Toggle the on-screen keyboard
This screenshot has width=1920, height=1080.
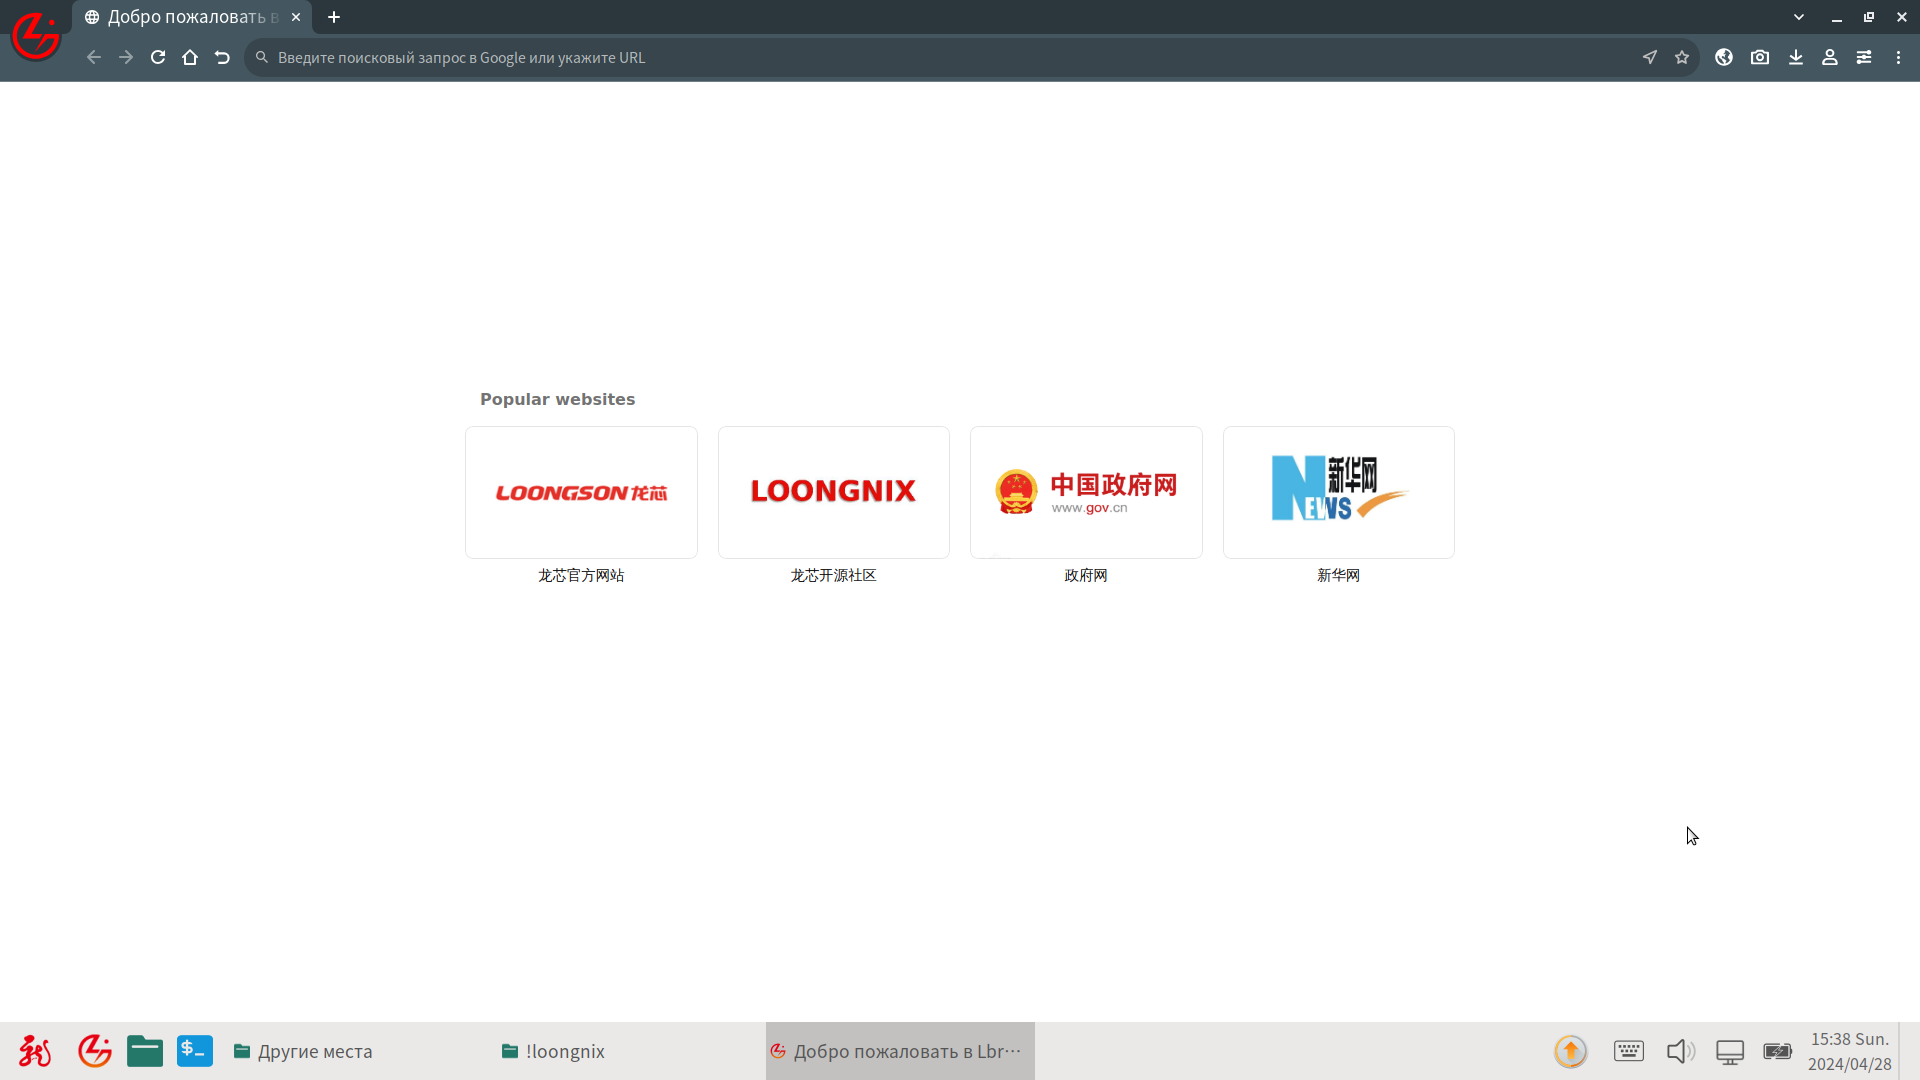(x=1629, y=1051)
